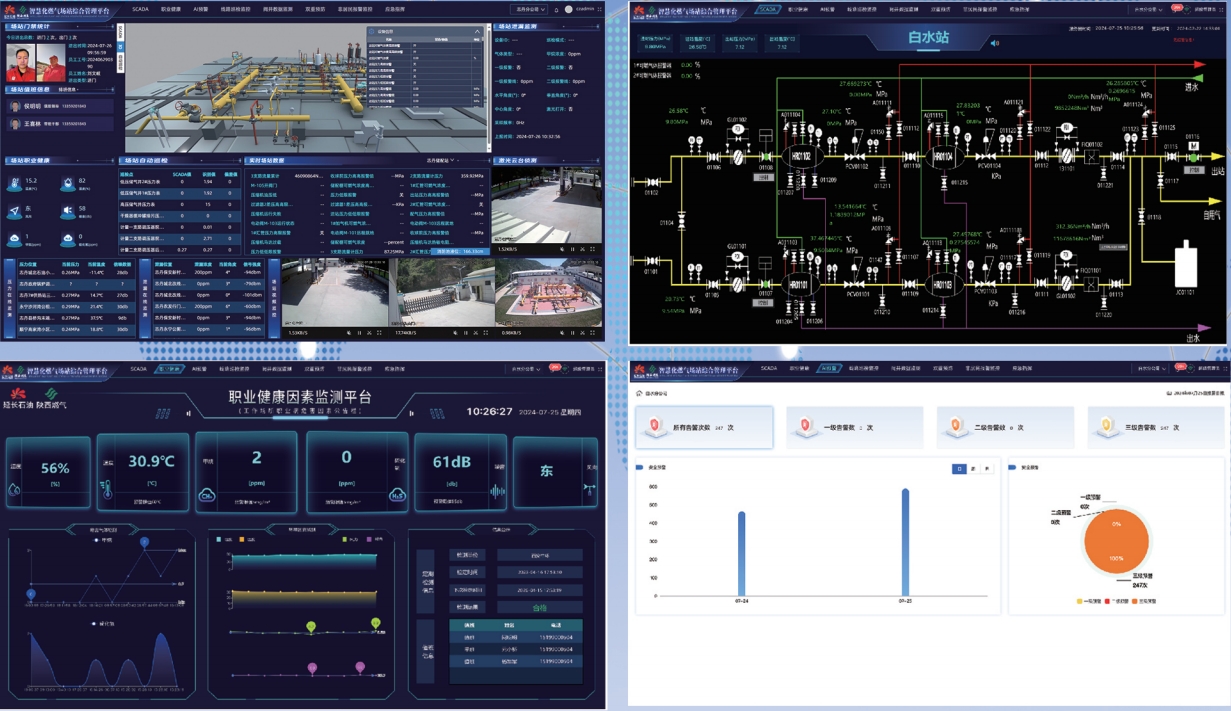Toggle the 甲烷 legend in the gas chart

point(101,540)
